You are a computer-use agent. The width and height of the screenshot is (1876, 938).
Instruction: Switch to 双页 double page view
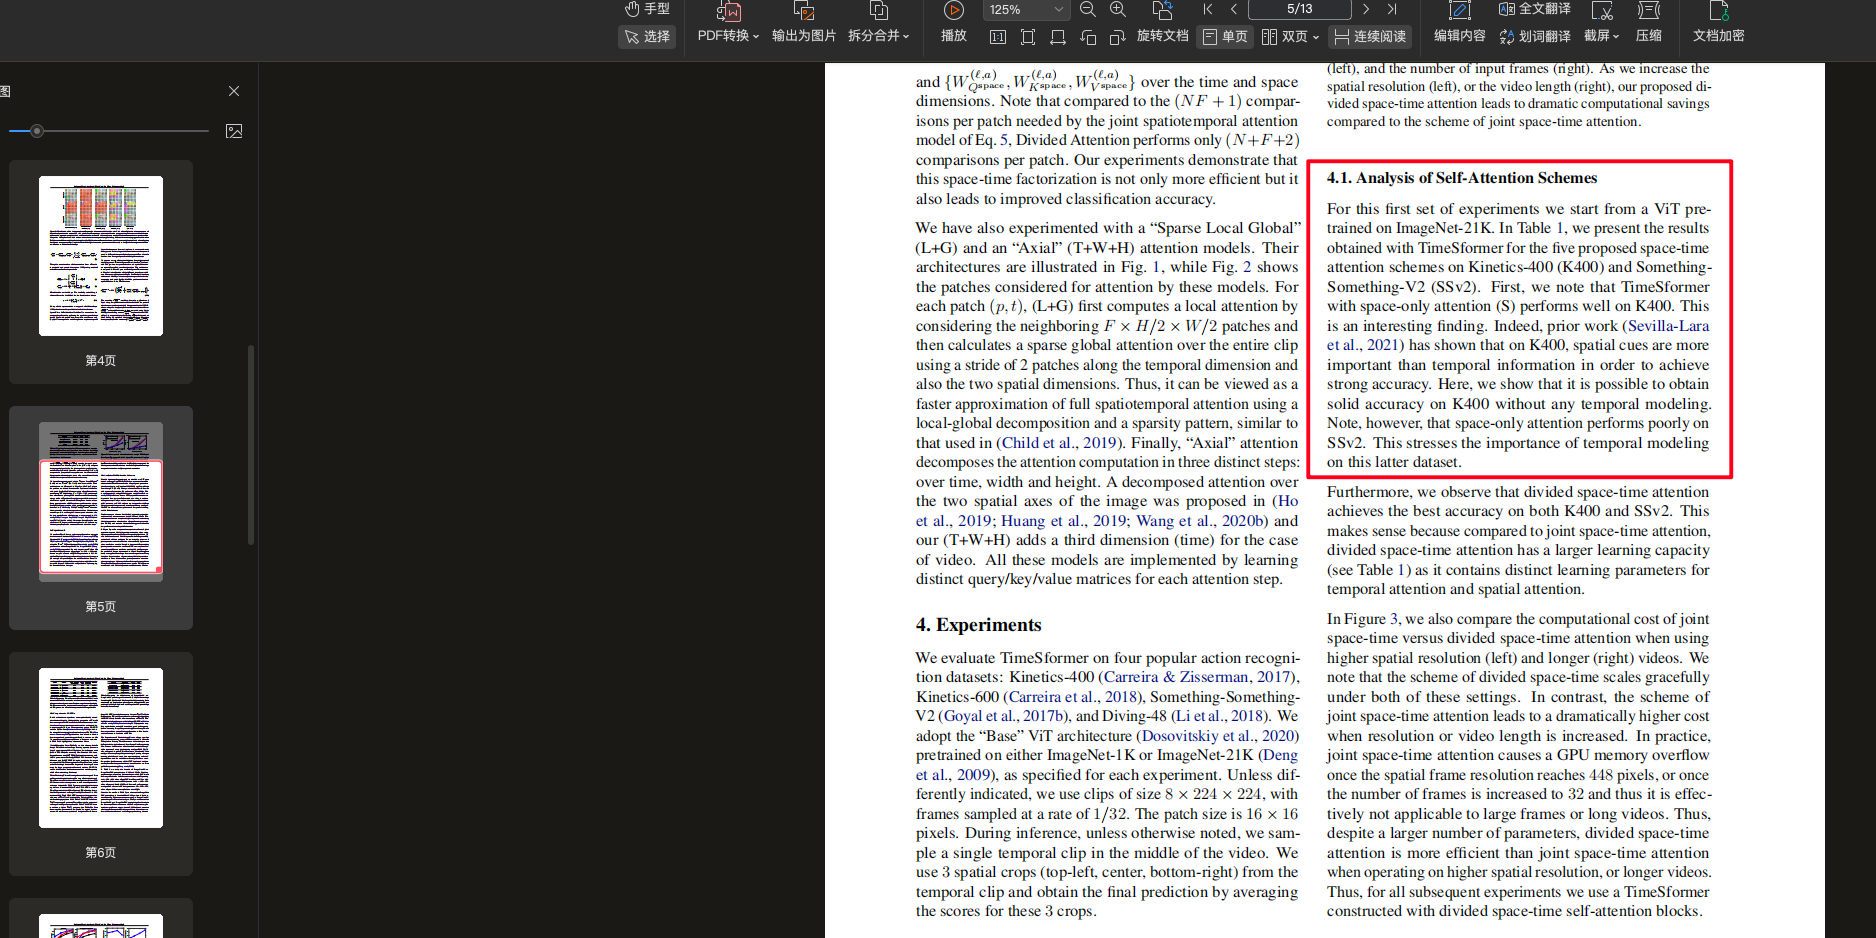1285,37
